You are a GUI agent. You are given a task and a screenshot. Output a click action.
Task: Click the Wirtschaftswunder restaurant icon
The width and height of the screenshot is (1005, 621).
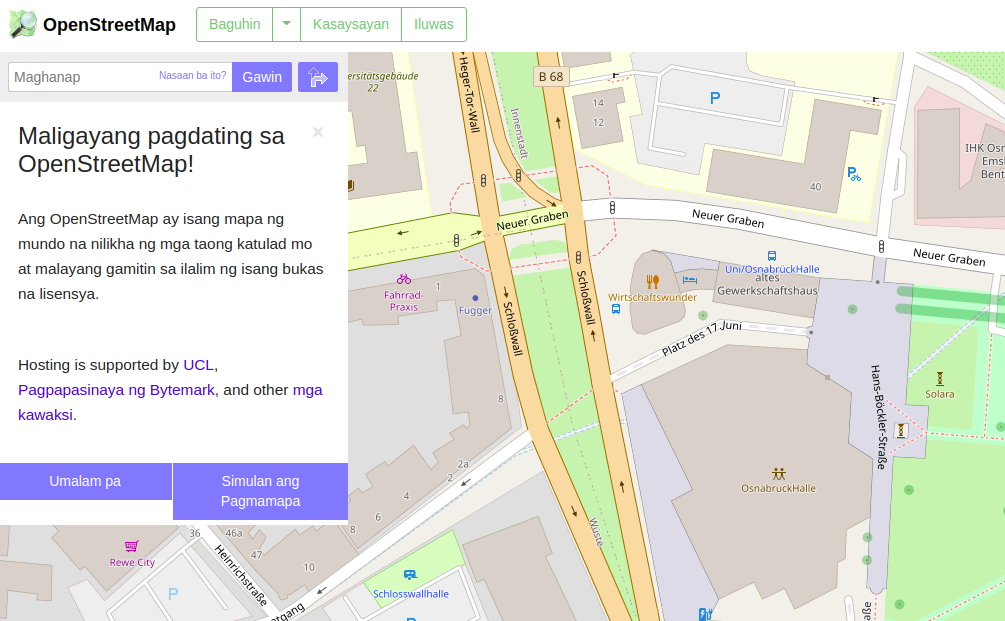click(652, 282)
